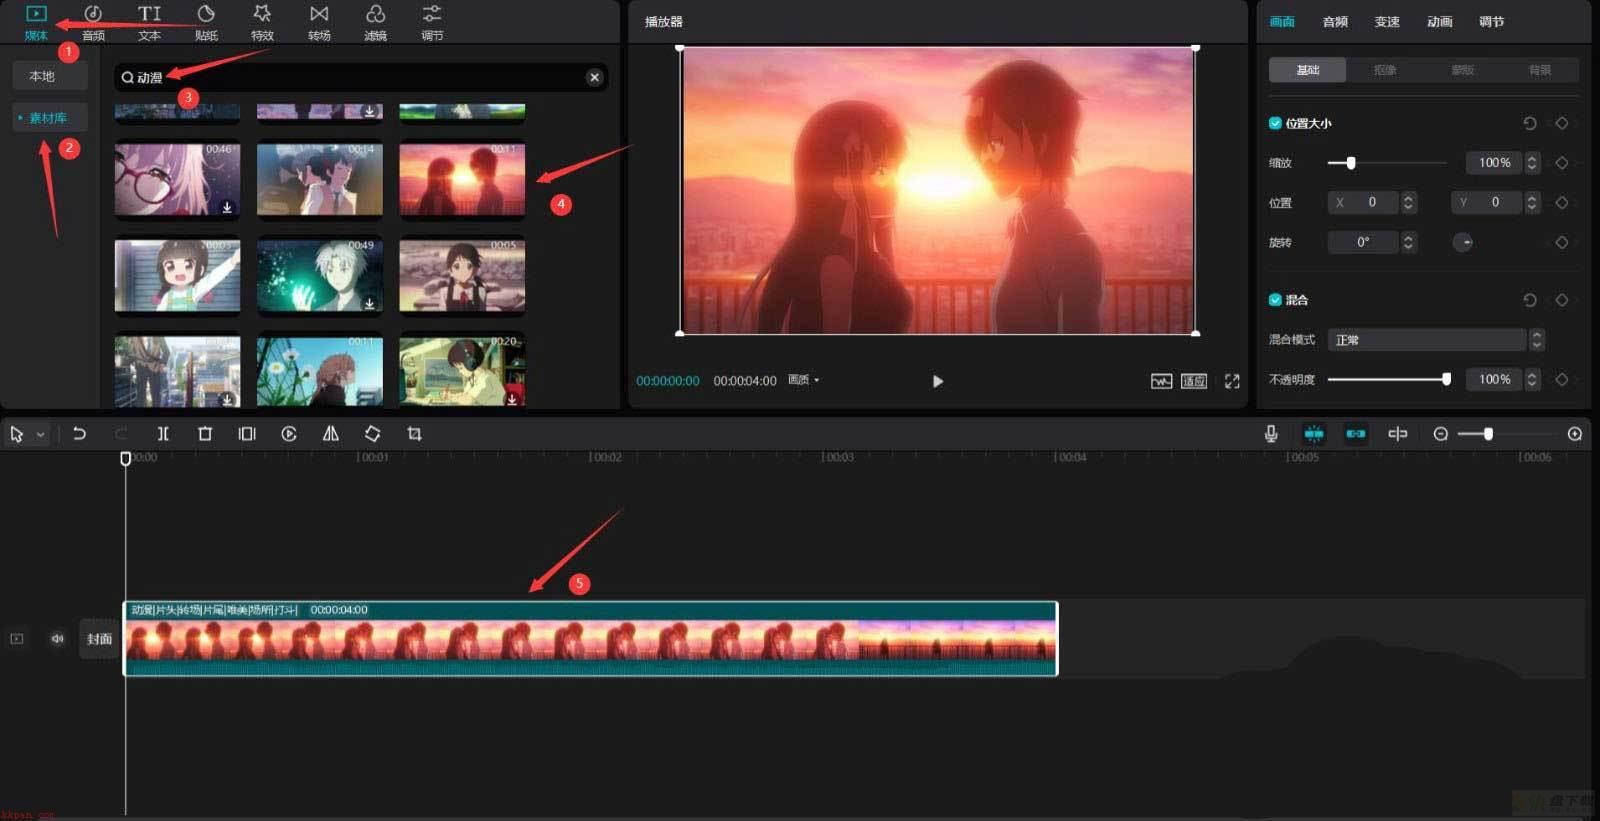
Task: Adjust the 不透明度 opacity slider
Action: [1388, 379]
